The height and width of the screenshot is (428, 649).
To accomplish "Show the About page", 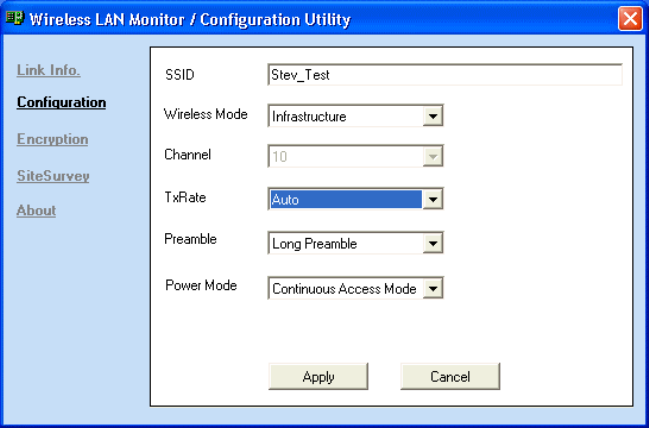I will [x=36, y=210].
